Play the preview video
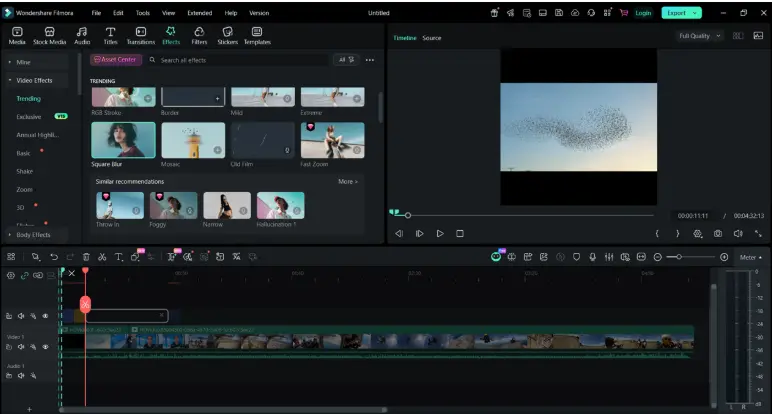Viewport: 772px width, 414px height. point(440,233)
